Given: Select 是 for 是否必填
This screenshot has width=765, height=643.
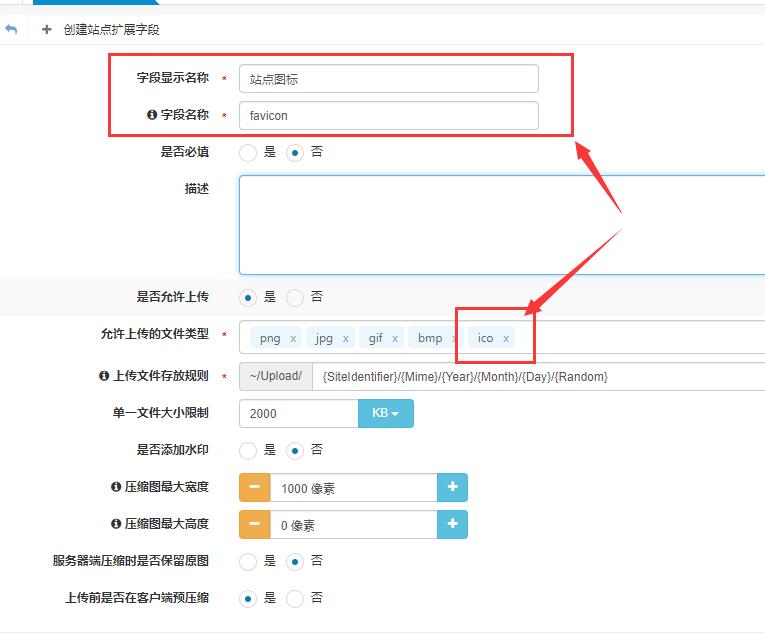Looking at the screenshot, I should point(248,153).
